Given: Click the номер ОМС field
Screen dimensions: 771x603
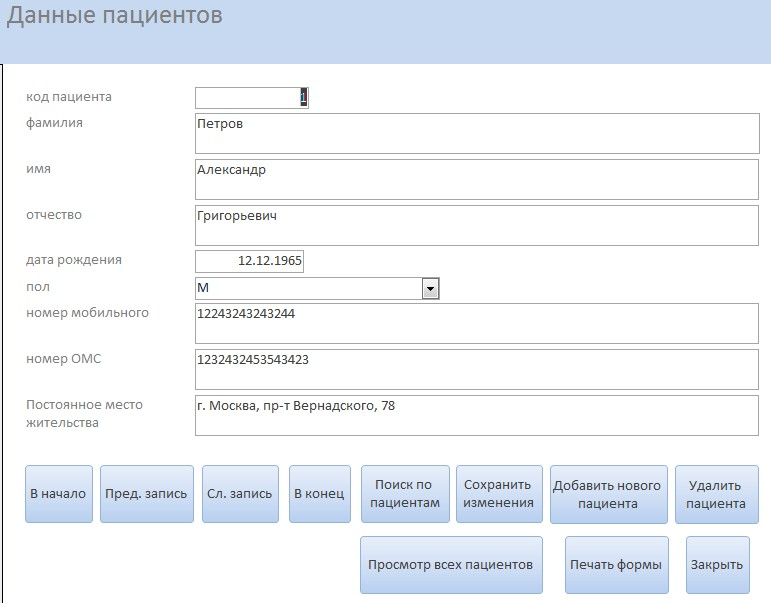Looking at the screenshot, I should point(477,369).
